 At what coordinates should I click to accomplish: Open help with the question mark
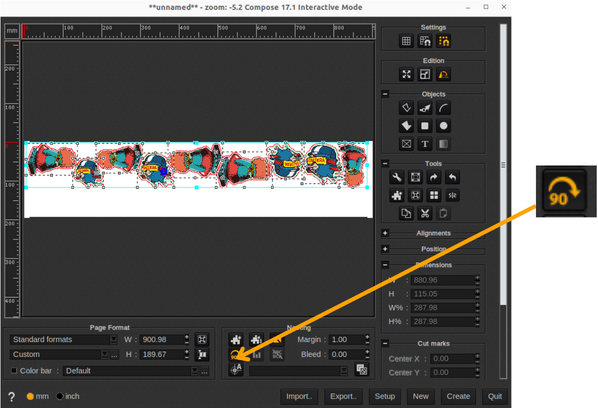[12, 397]
